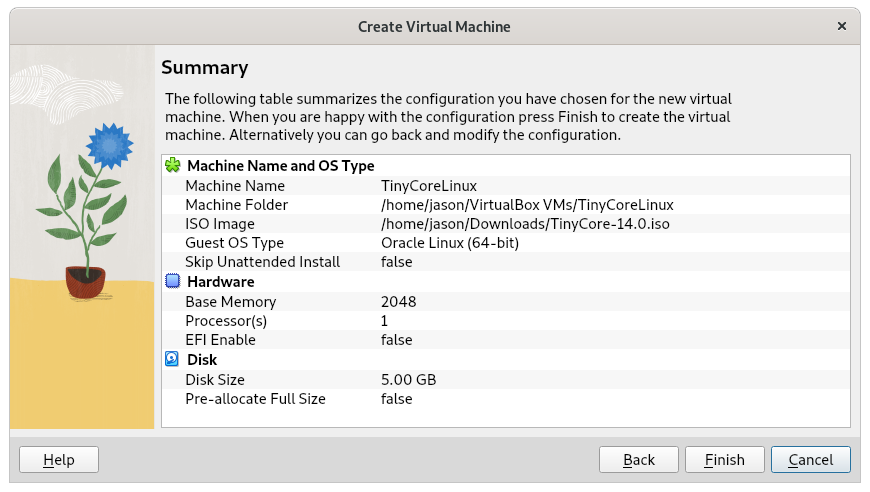The image size is (870, 492).
Task: Go back with the Back button
Action: click(639, 460)
